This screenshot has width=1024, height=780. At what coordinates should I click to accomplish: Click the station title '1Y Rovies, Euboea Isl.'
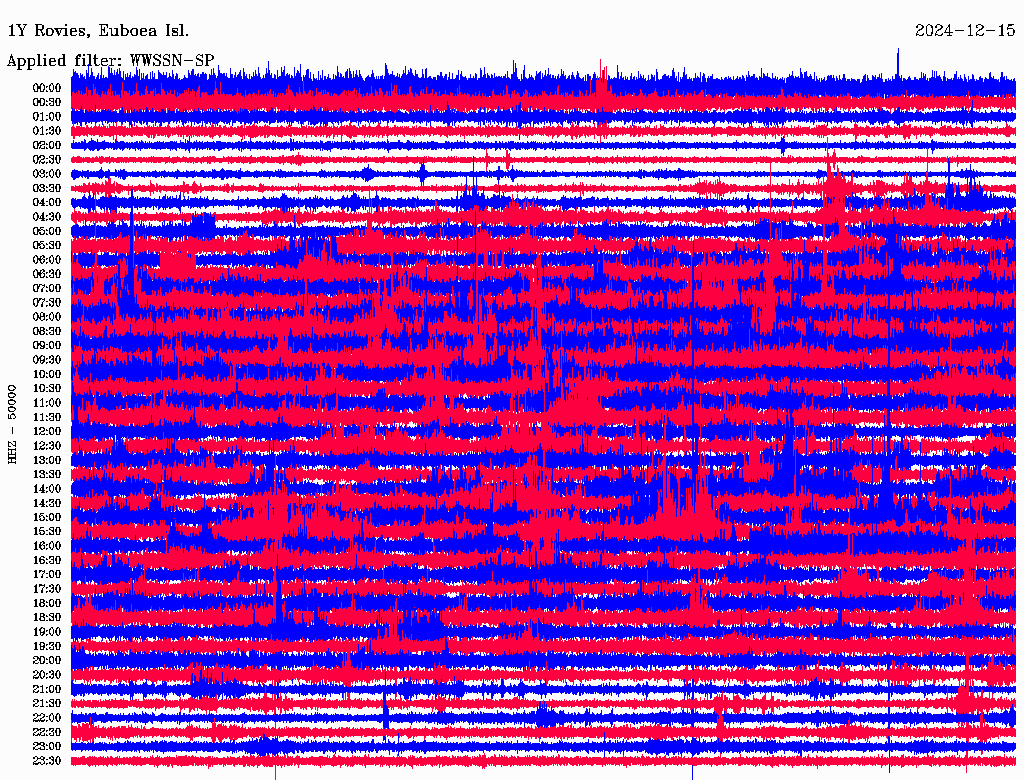coord(98,31)
